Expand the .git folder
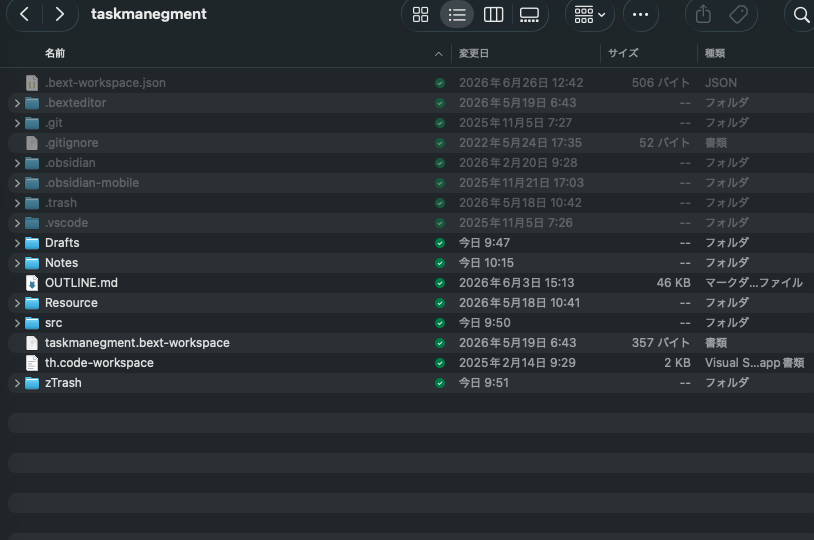This screenshot has width=814, height=540. point(17,123)
